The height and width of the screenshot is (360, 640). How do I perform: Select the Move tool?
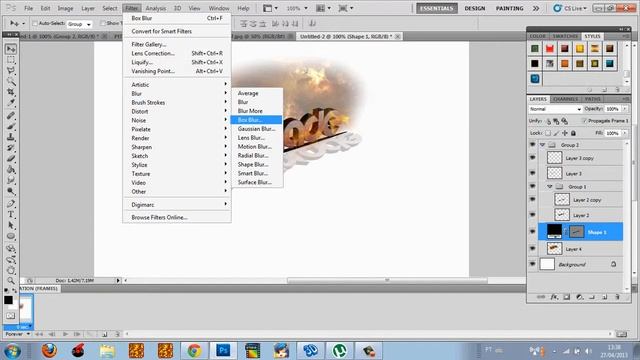[x=11, y=49]
